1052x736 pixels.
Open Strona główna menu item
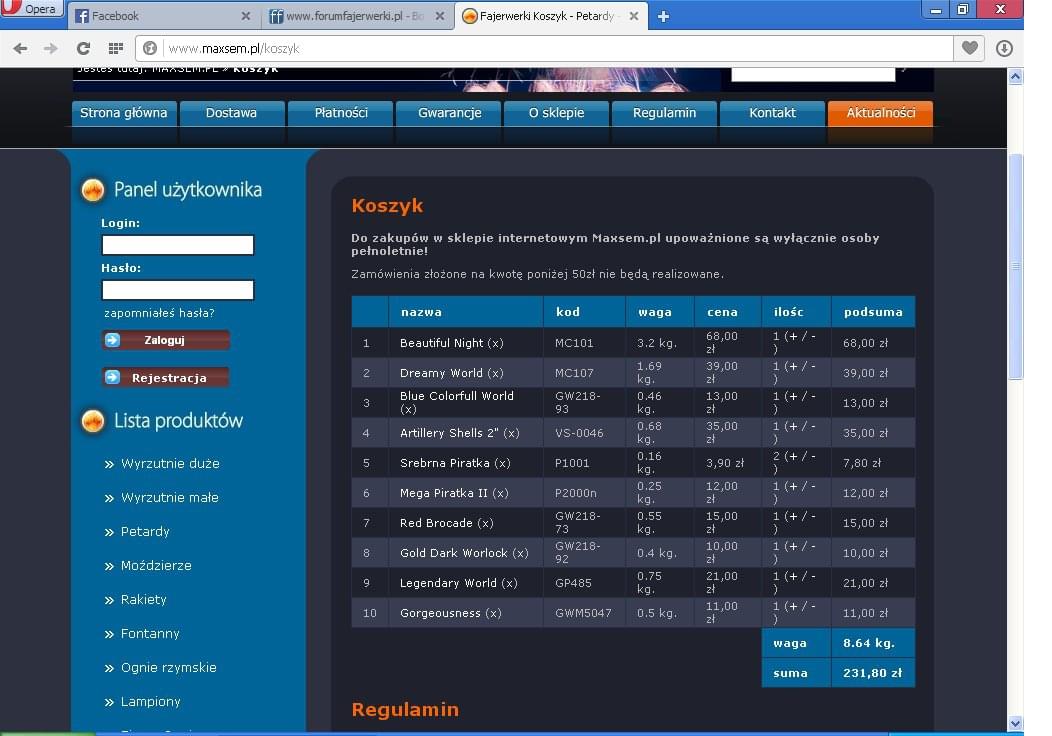click(123, 113)
